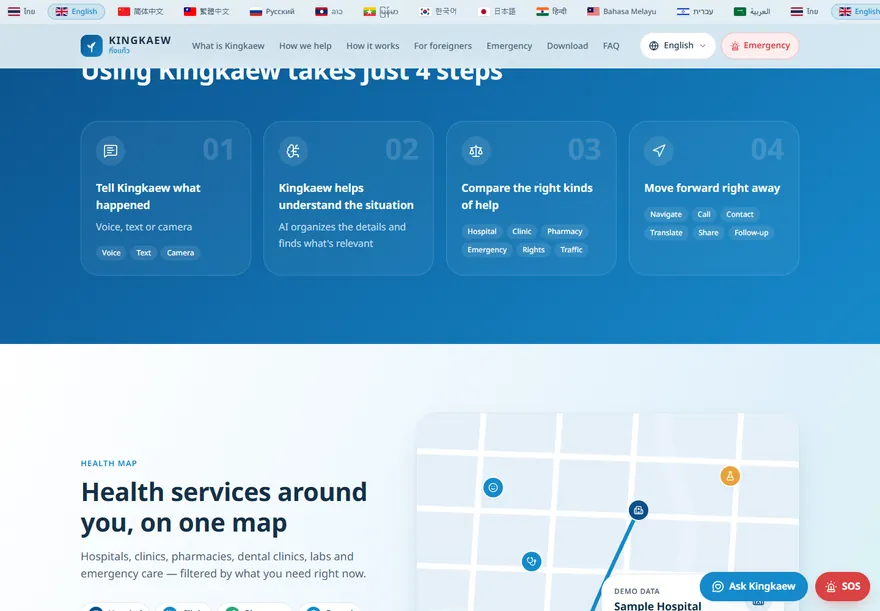Switch language to Bahasa Melayu
Viewport: 880px width, 611px height.
[622, 11]
